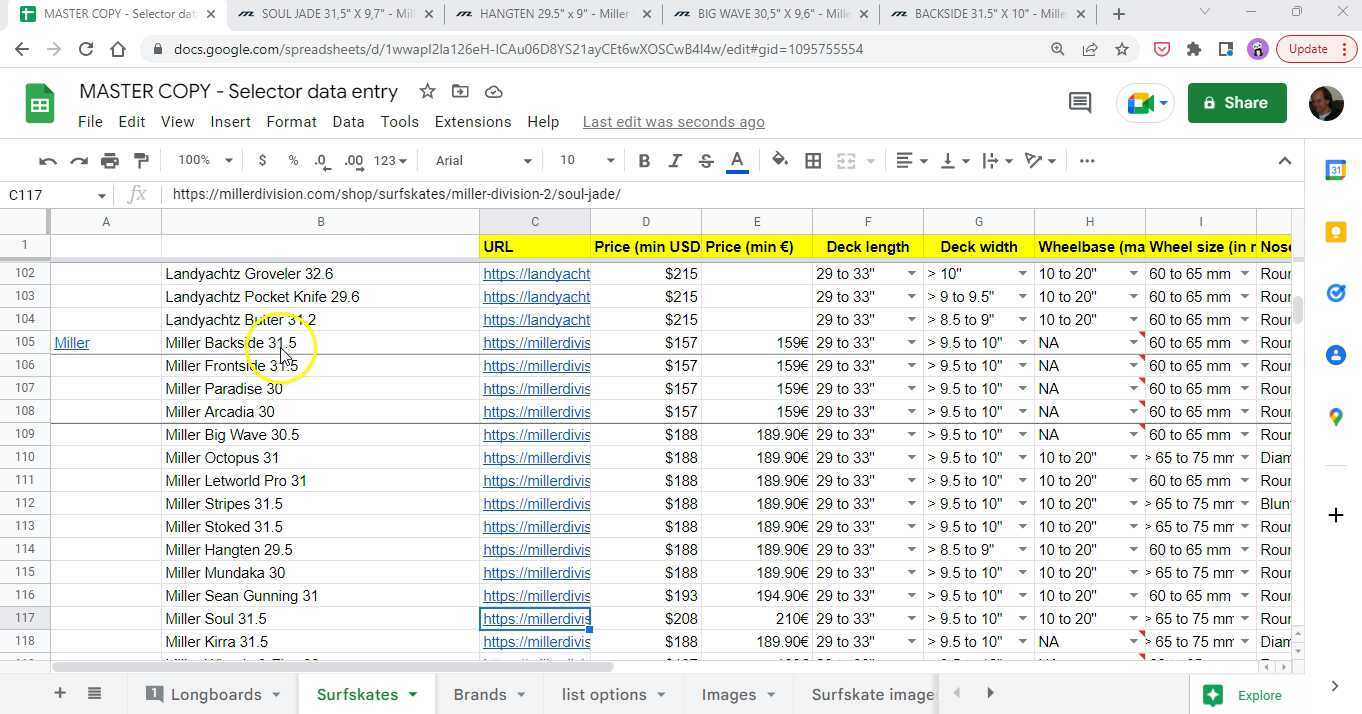Toggle bold formatting
Viewport: 1362px width, 714px height.
point(644,161)
